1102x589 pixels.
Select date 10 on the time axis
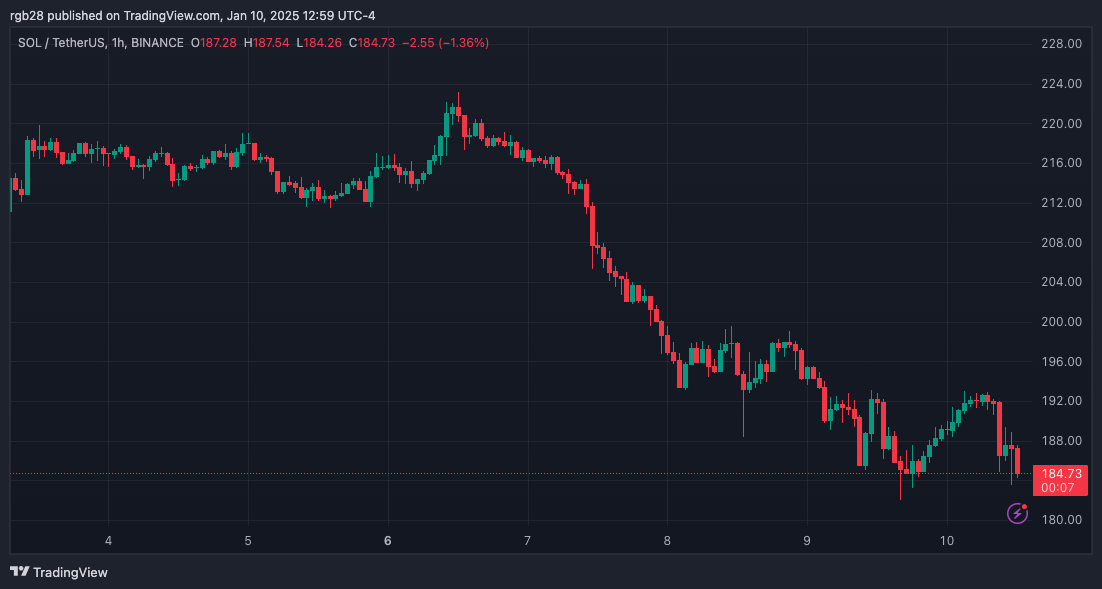(947, 541)
